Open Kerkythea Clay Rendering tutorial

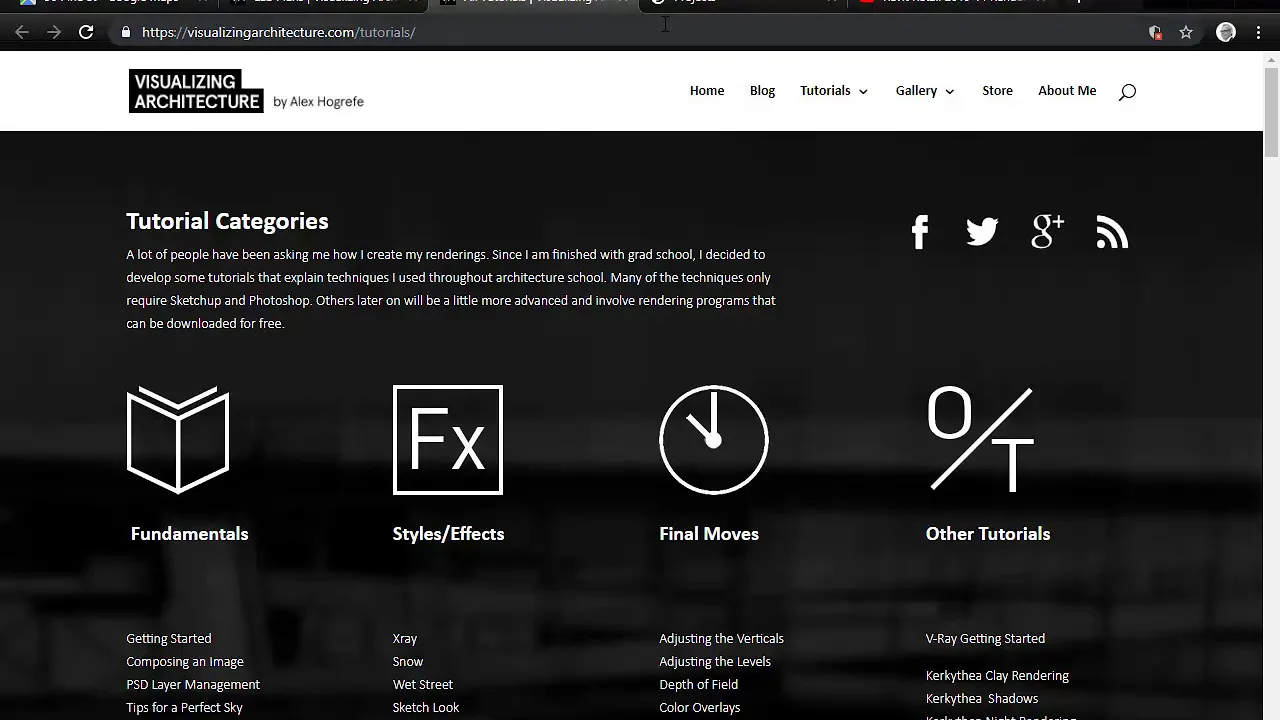click(997, 675)
